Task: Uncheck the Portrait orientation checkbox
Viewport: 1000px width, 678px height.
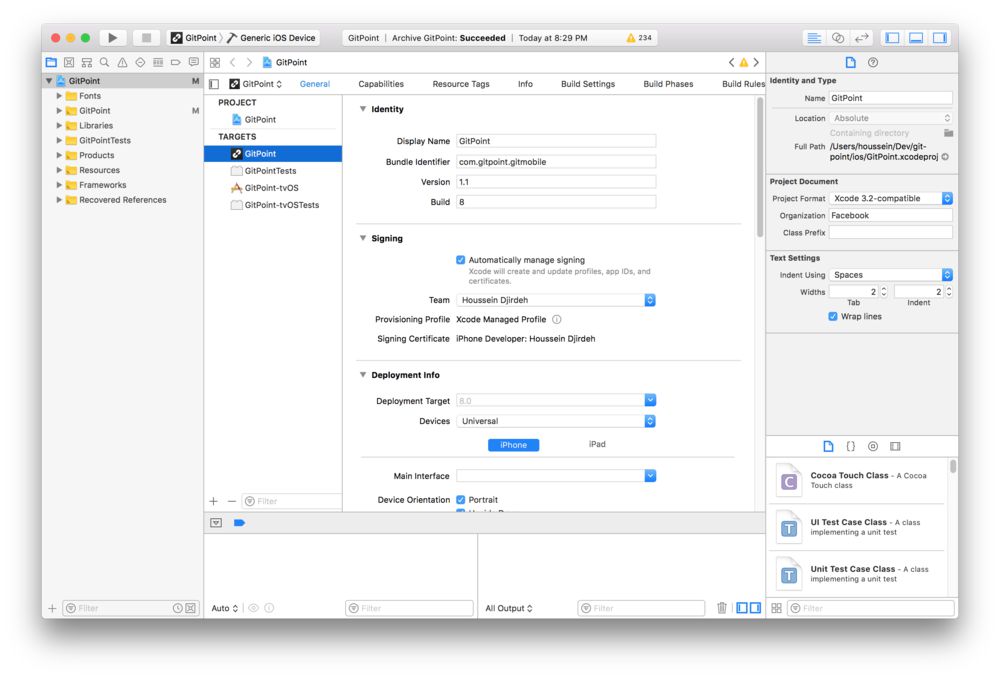Action: click(460, 499)
